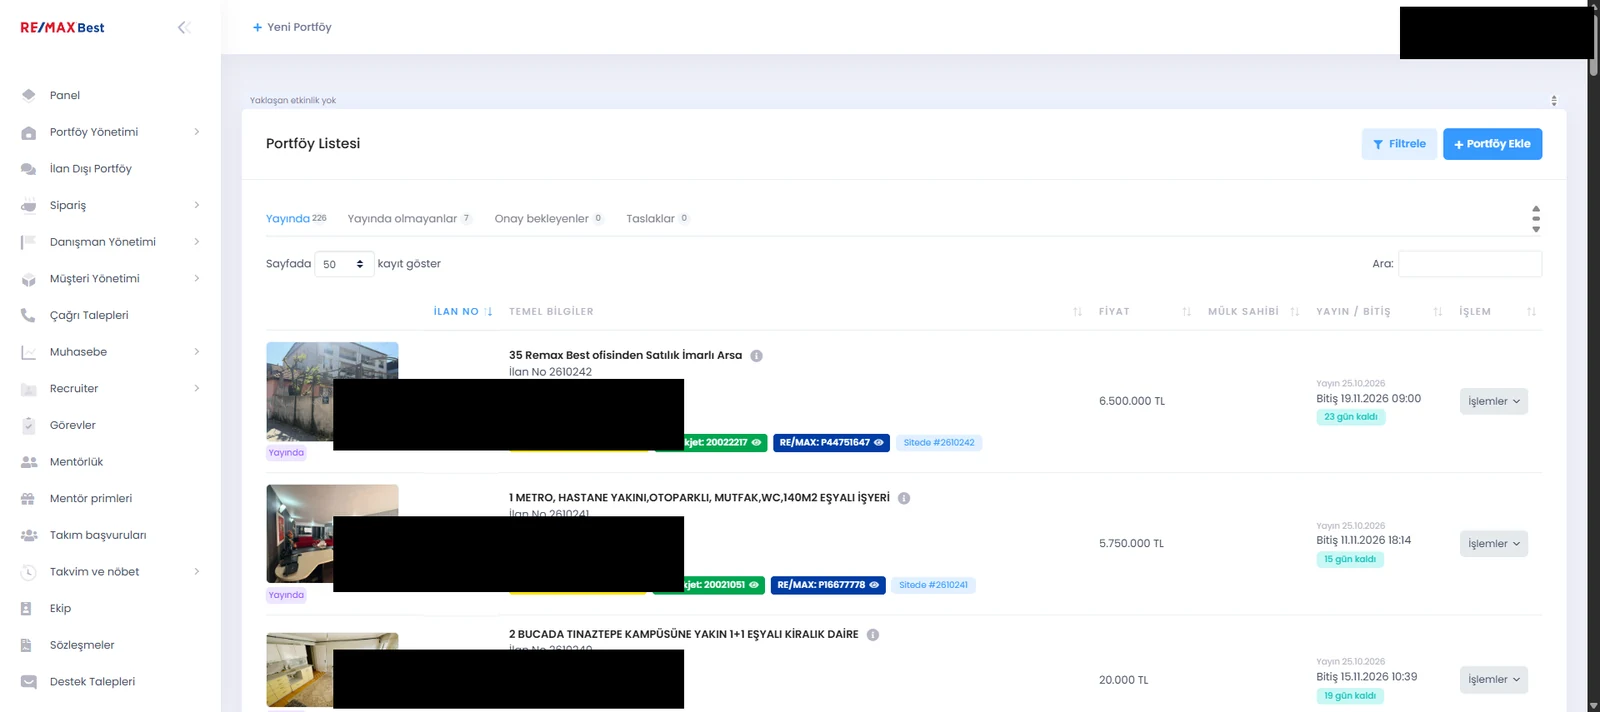The width and height of the screenshot is (1600, 712).
Task: Click the Mentörlük people icon
Action: coord(28,462)
